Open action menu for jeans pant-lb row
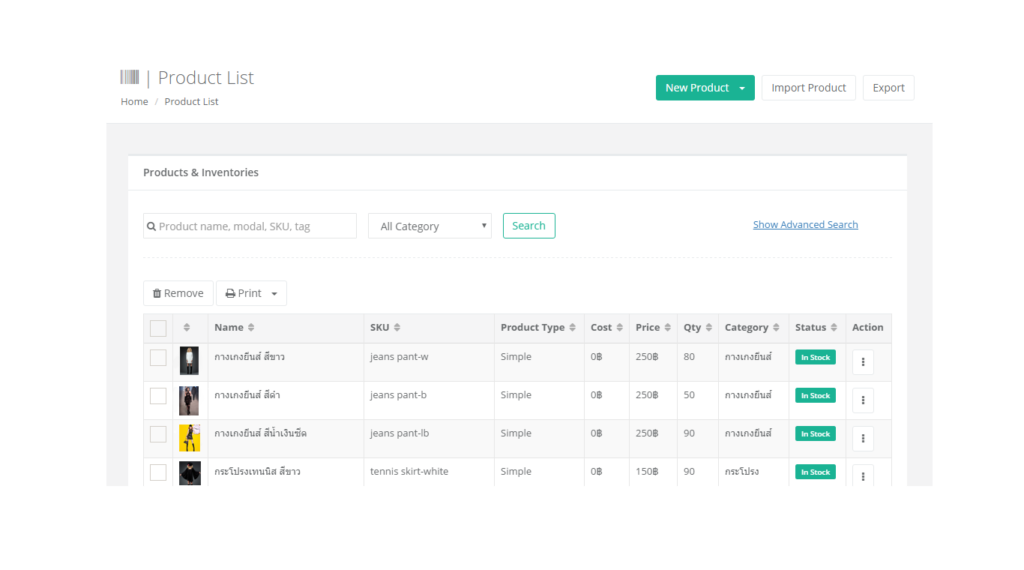This screenshot has height=570, width=1024. (863, 438)
